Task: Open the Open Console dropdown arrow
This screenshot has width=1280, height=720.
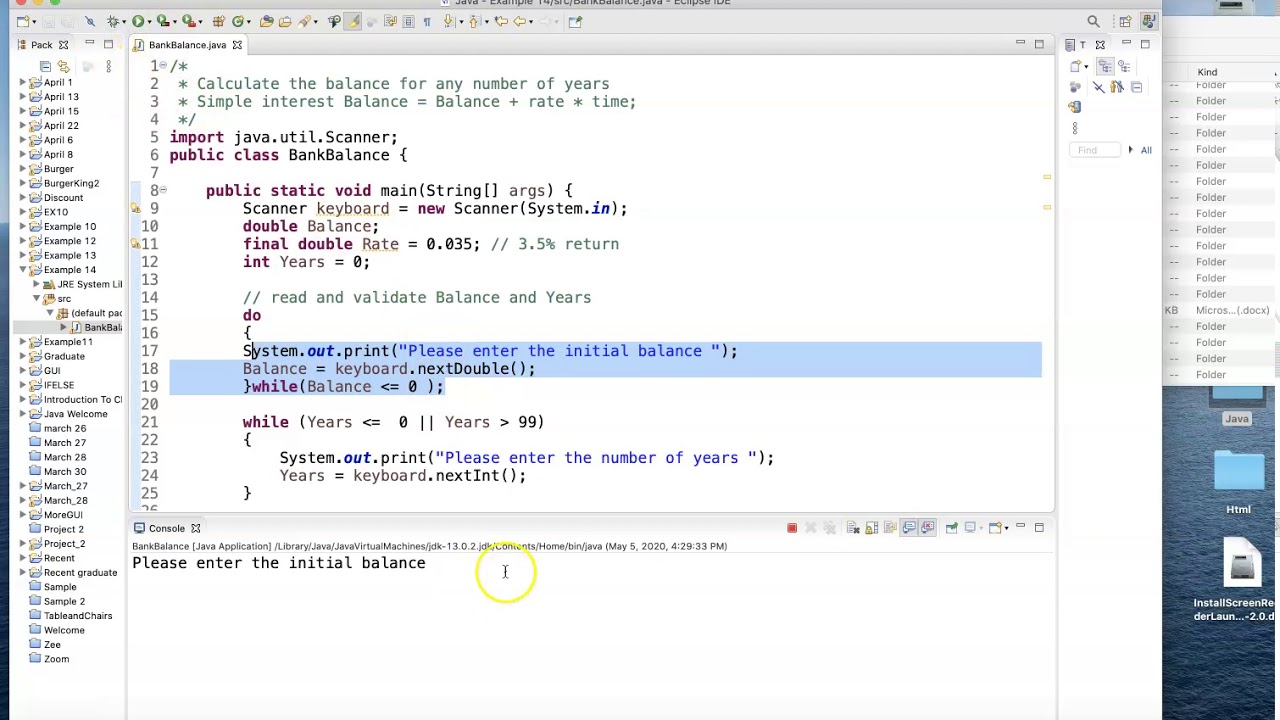Action: 1007,528
